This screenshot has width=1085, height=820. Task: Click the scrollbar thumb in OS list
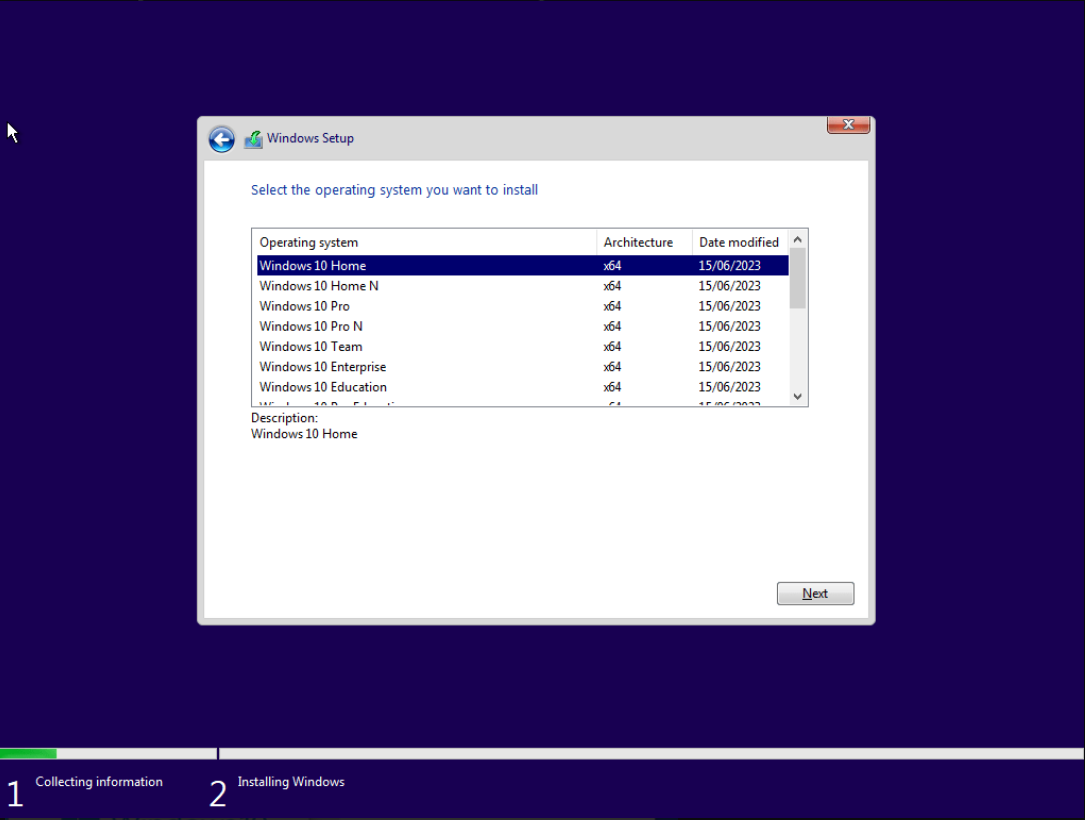797,278
